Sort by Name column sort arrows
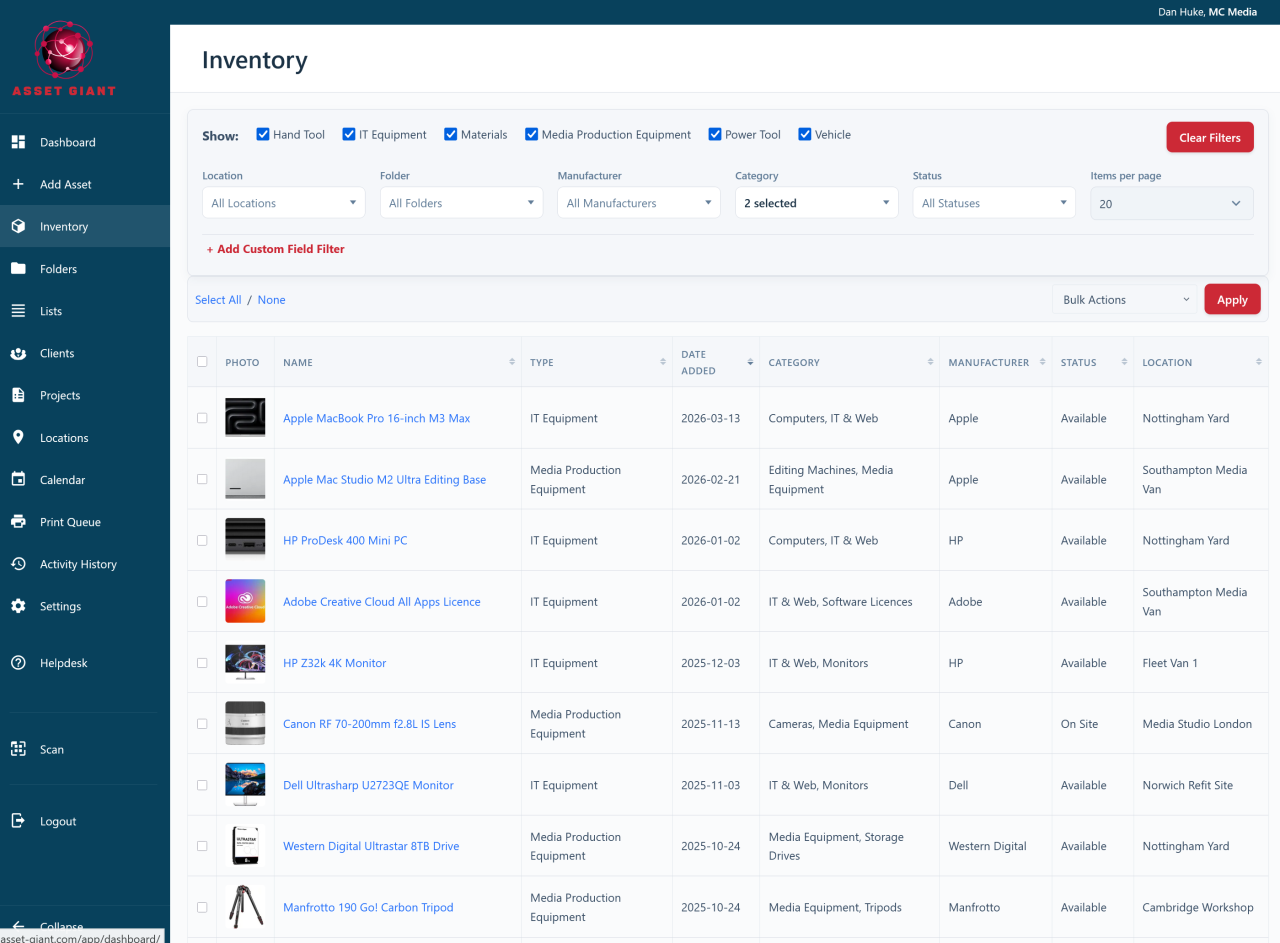The height and width of the screenshot is (943, 1280). tap(513, 362)
